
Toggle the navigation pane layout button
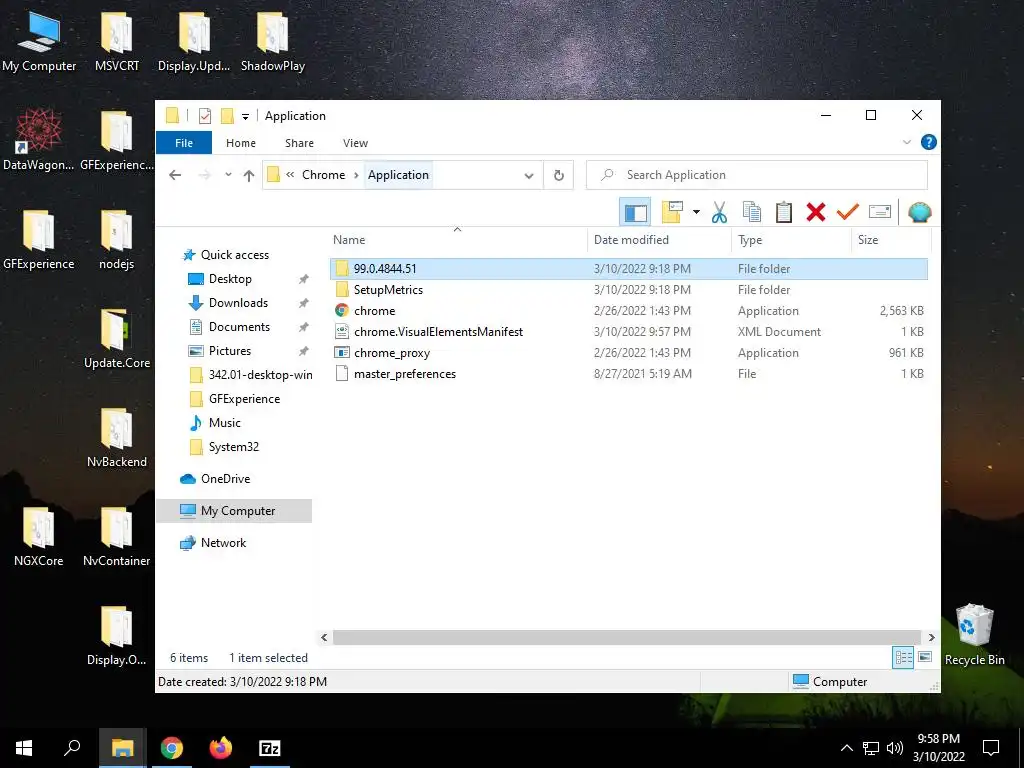click(x=635, y=212)
